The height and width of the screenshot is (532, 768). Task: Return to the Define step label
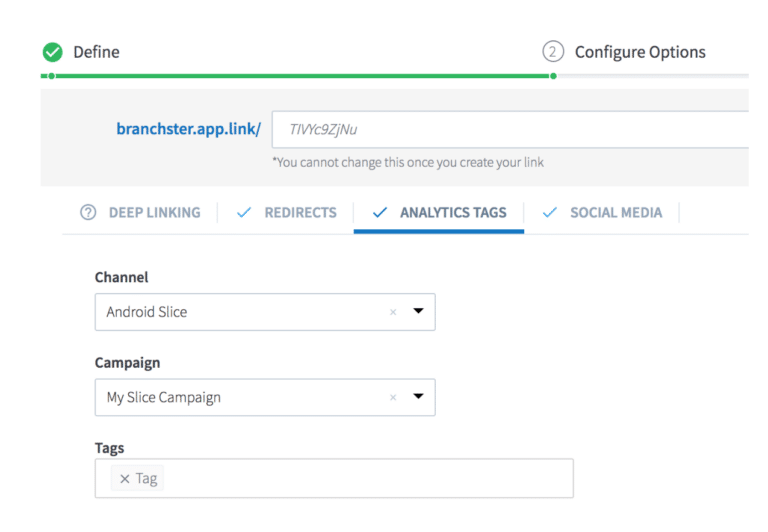tap(96, 52)
